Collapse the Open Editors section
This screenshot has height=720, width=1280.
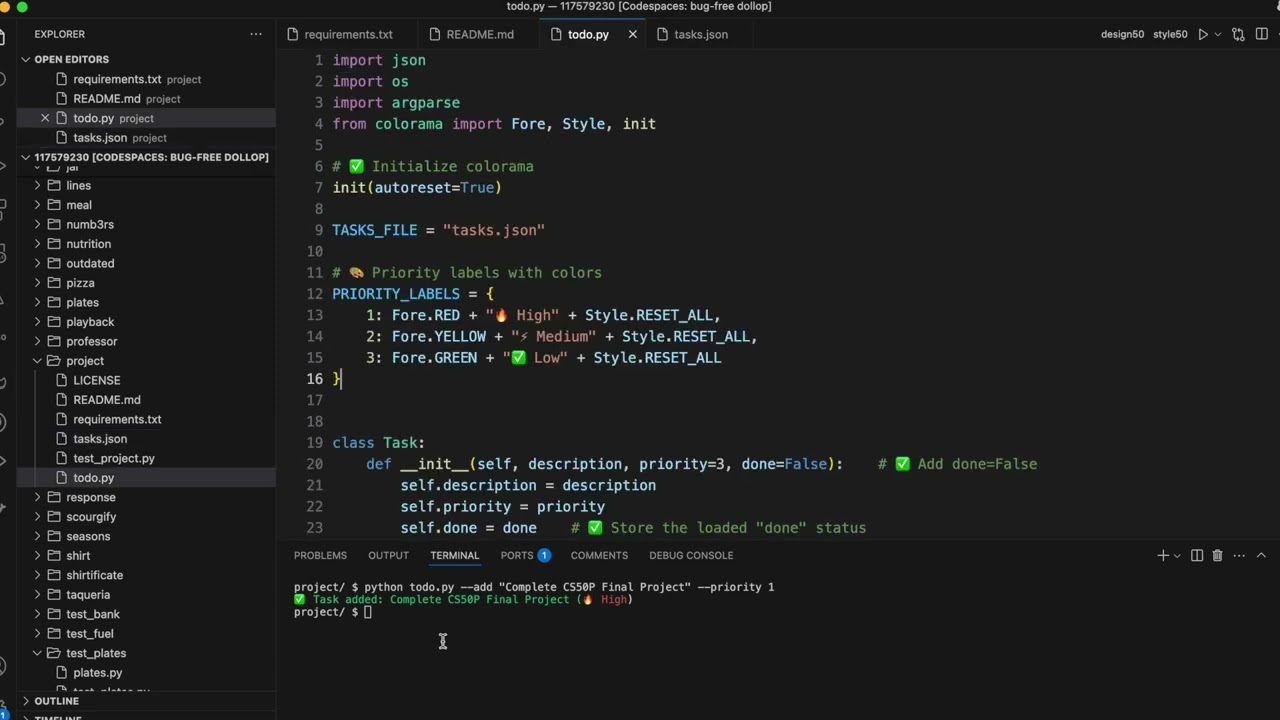(71, 59)
